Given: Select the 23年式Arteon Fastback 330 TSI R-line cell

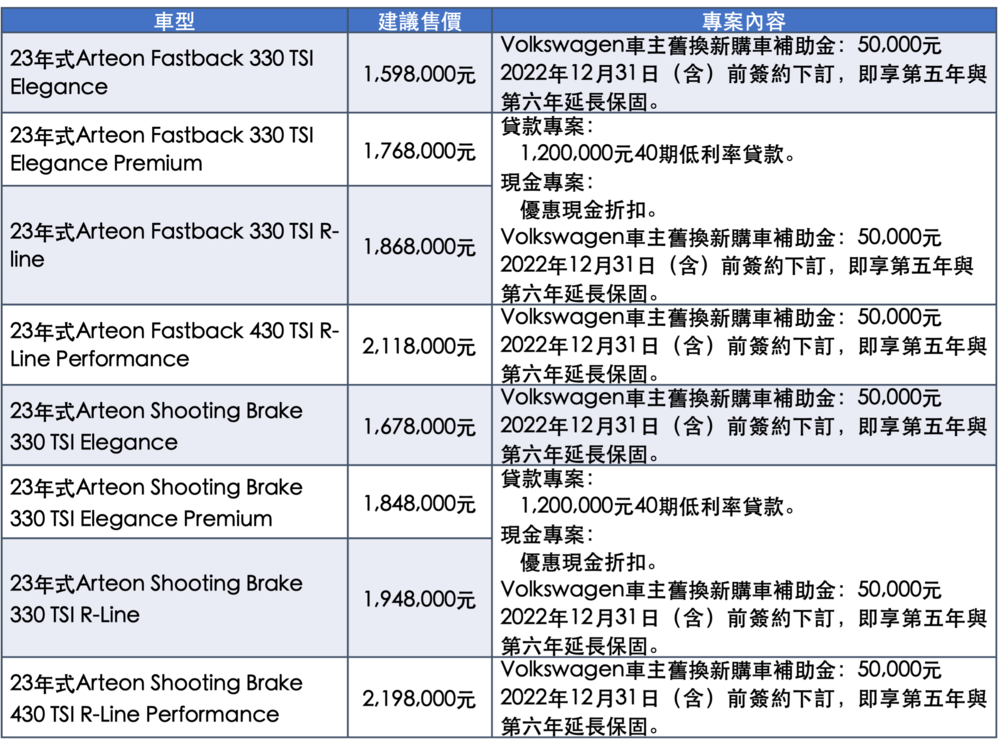Looking at the screenshot, I should pos(174,246).
